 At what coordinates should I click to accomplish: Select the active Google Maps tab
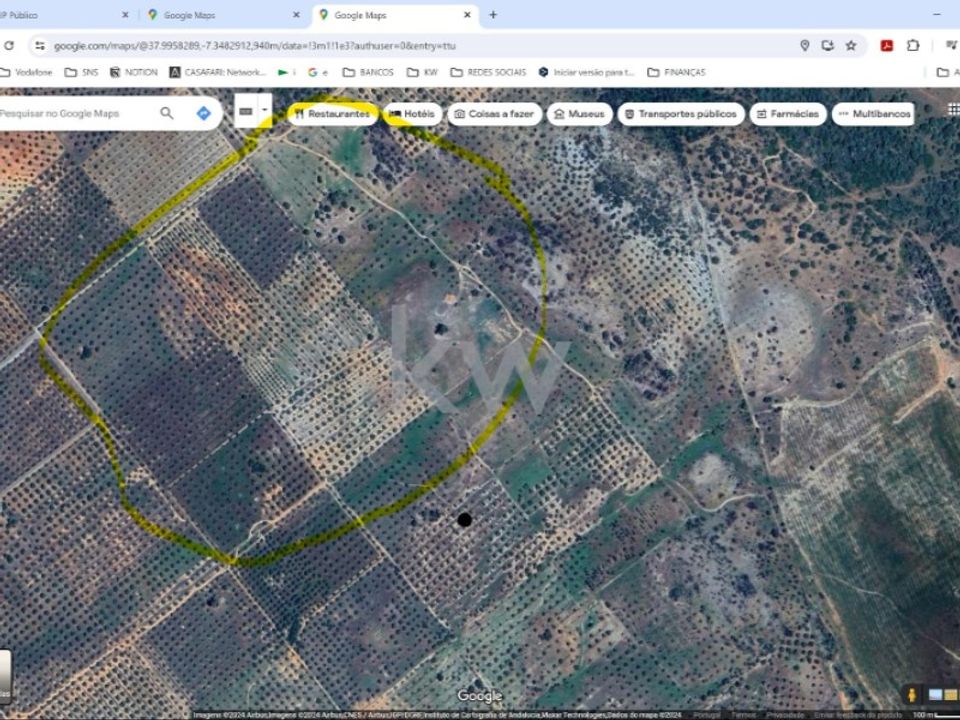point(395,15)
